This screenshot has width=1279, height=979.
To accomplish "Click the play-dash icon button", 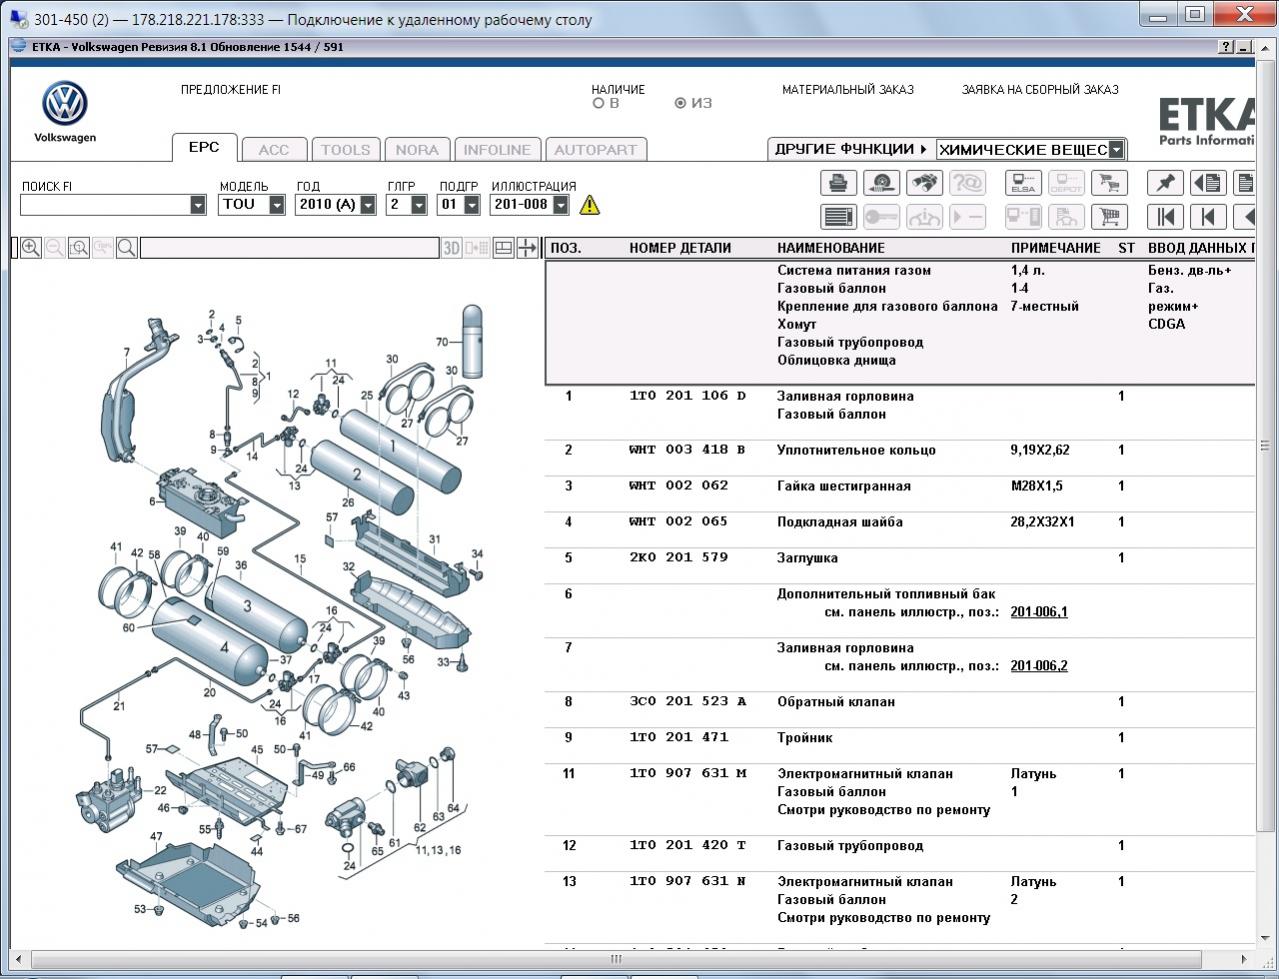I will tap(968, 217).
